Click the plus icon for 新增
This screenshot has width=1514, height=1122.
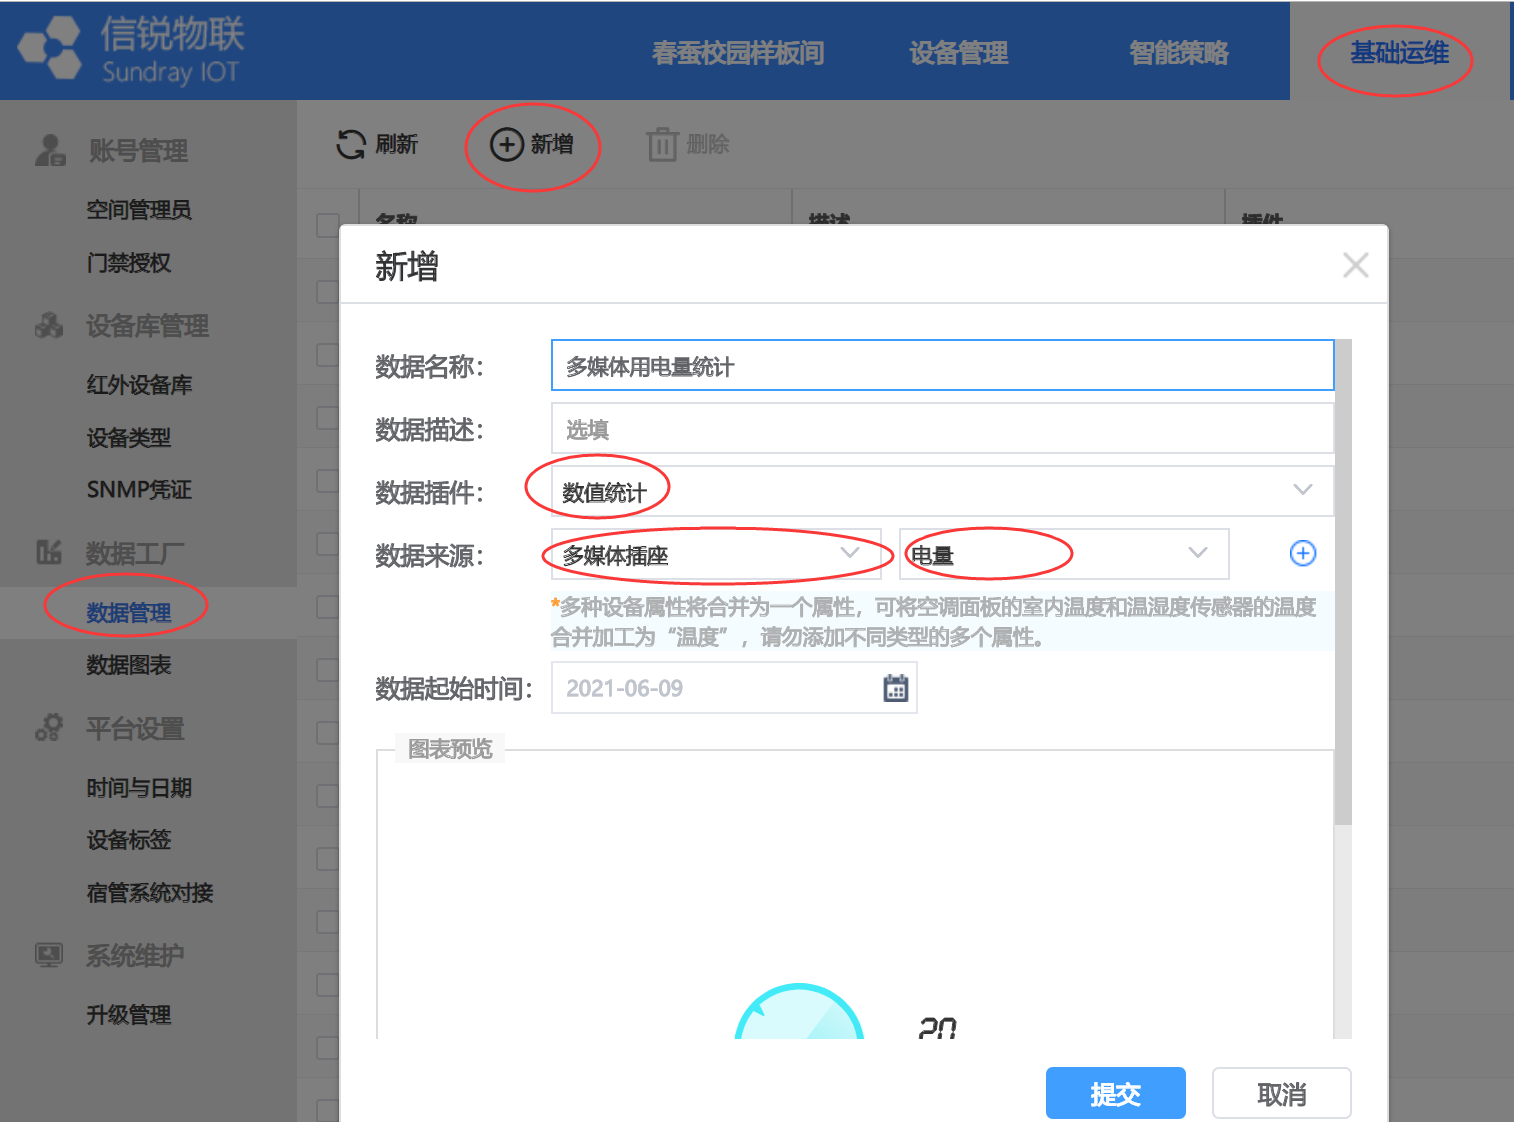(506, 144)
